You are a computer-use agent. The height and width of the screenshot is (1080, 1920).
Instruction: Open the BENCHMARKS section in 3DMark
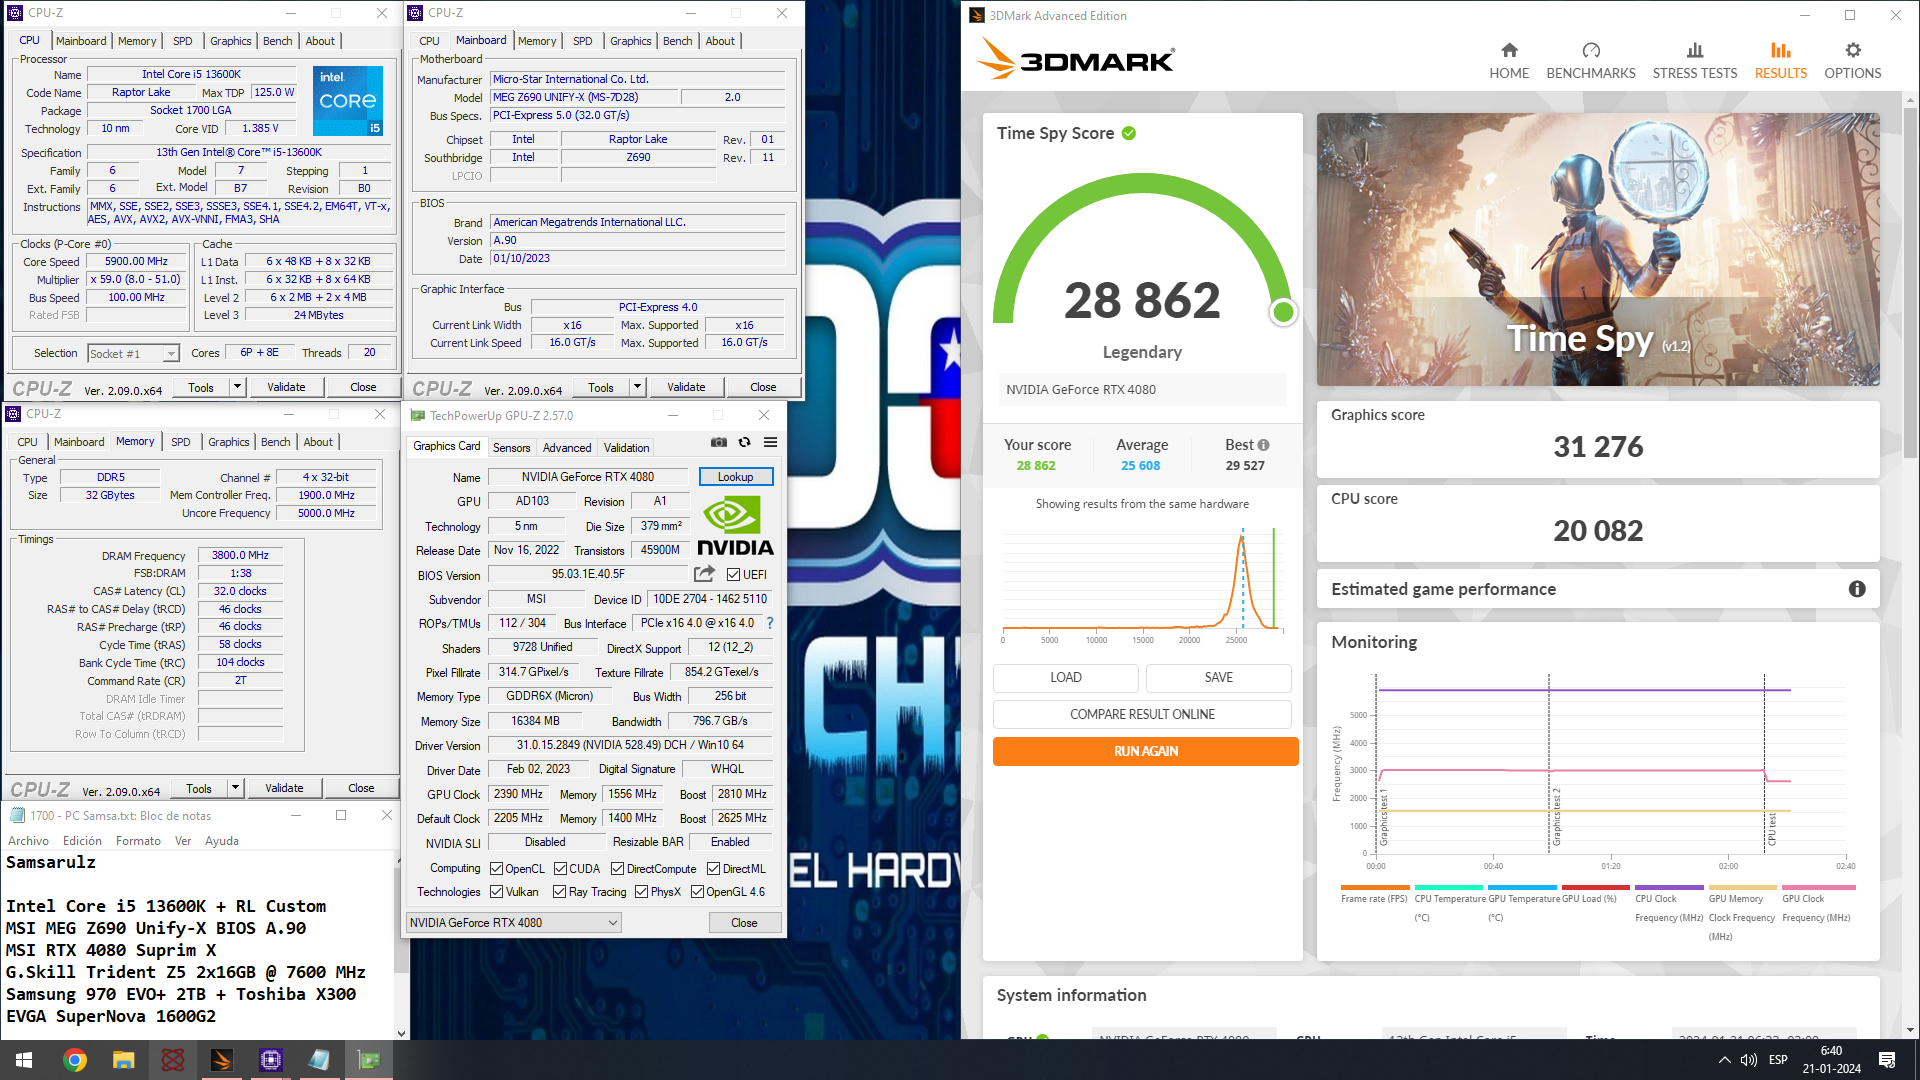point(1590,61)
